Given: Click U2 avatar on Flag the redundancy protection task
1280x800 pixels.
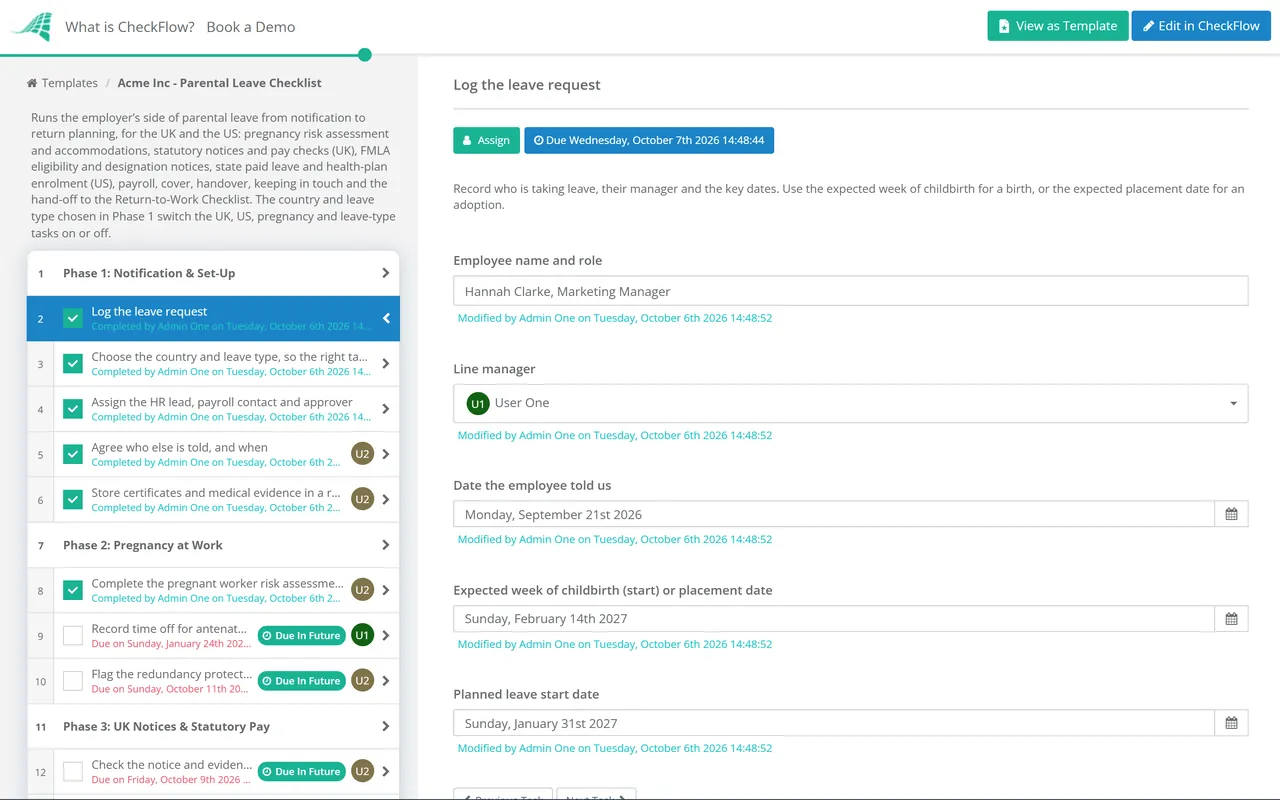Looking at the screenshot, I should [362, 681].
